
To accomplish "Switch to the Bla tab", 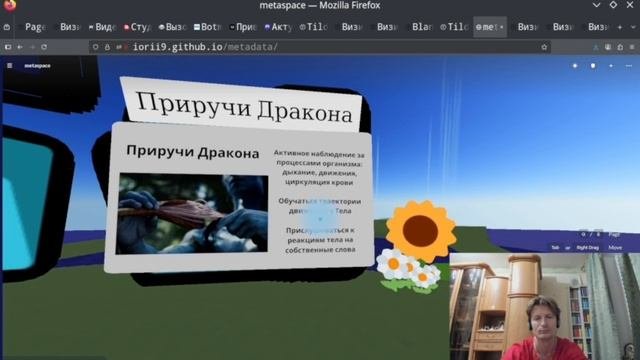I will (420, 27).
